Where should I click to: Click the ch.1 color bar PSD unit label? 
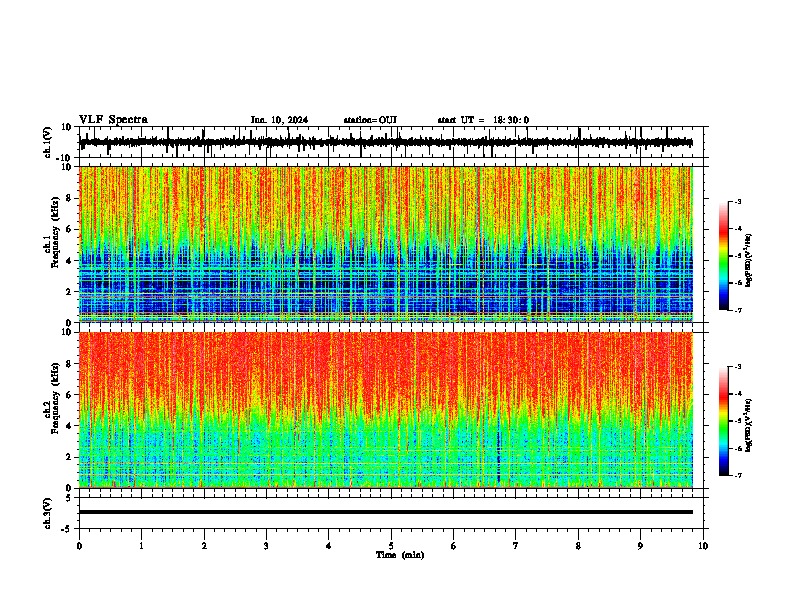[x=749, y=261]
